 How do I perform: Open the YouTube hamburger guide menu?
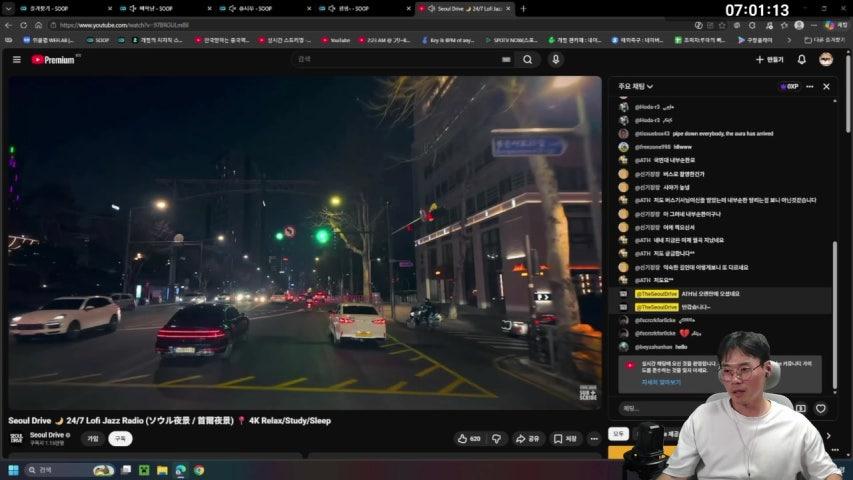point(16,59)
